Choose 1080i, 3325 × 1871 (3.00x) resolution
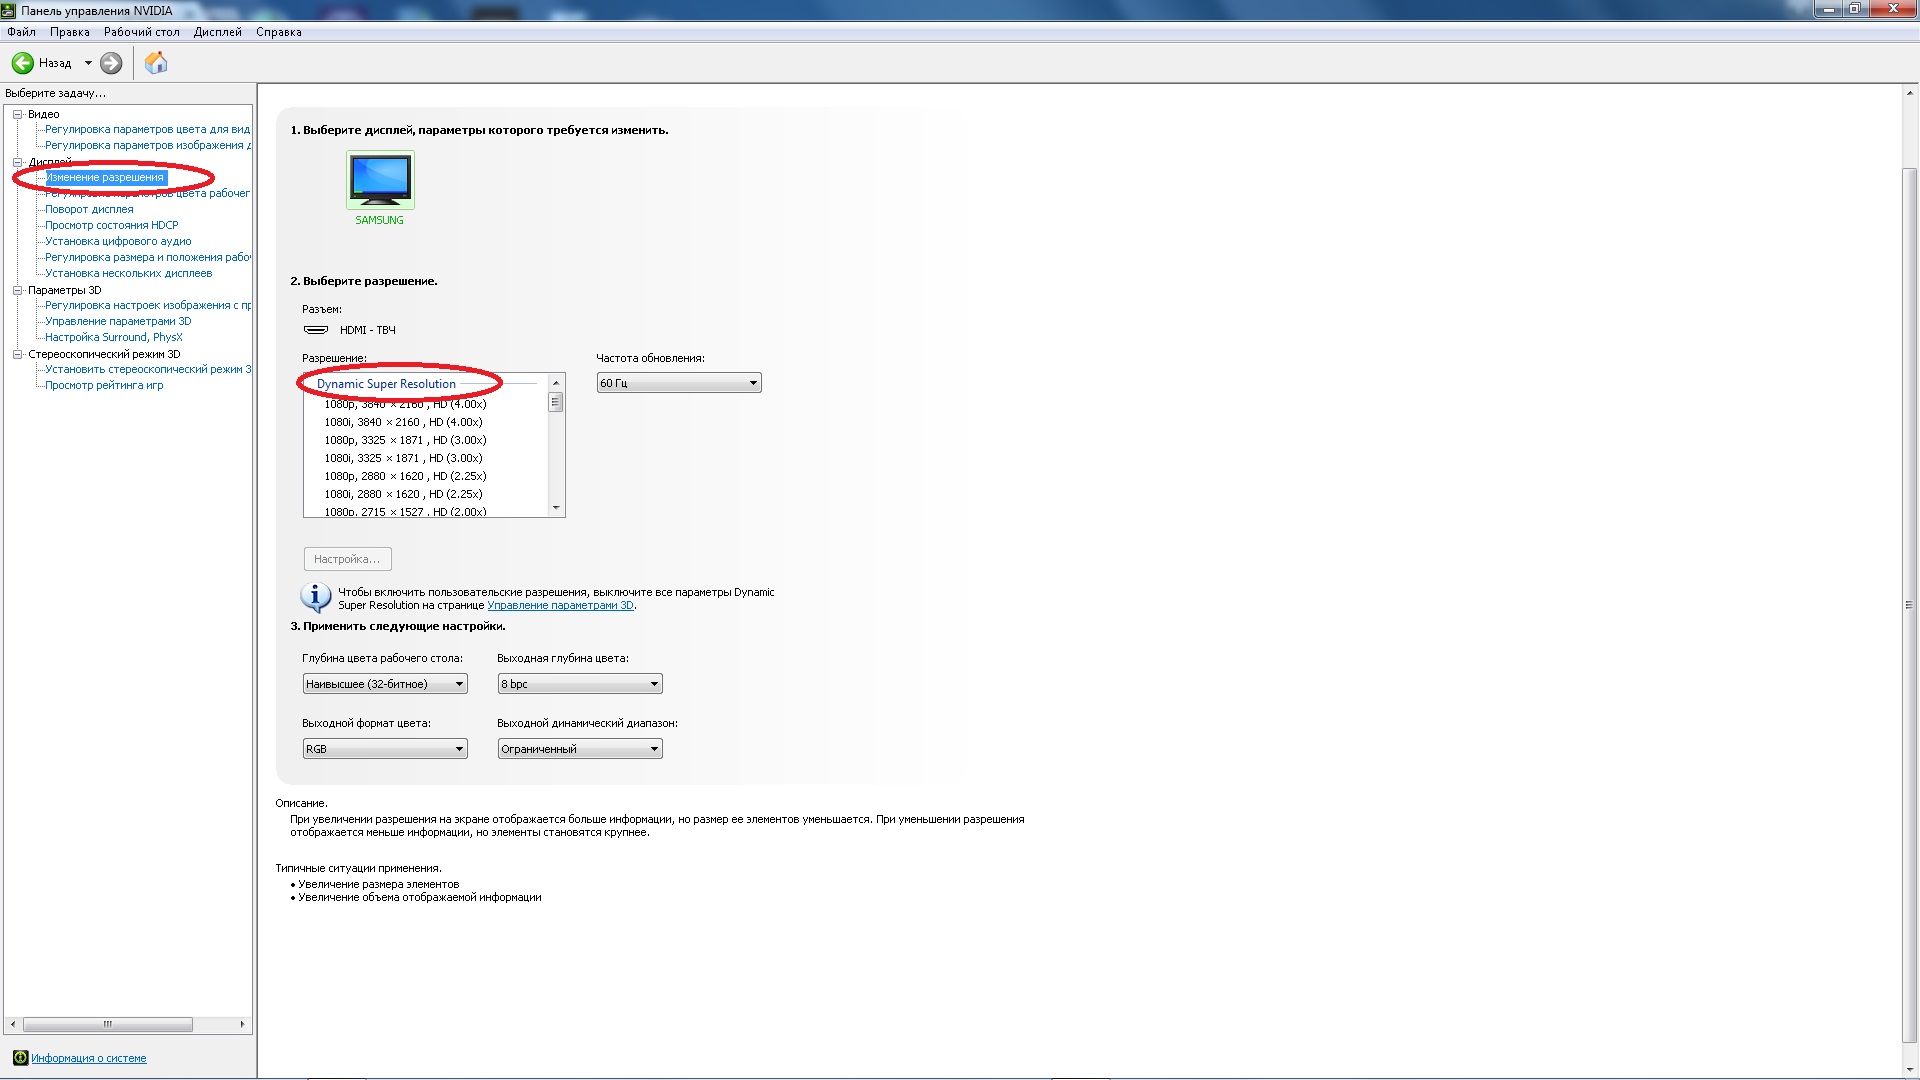1920x1080 pixels. point(403,458)
